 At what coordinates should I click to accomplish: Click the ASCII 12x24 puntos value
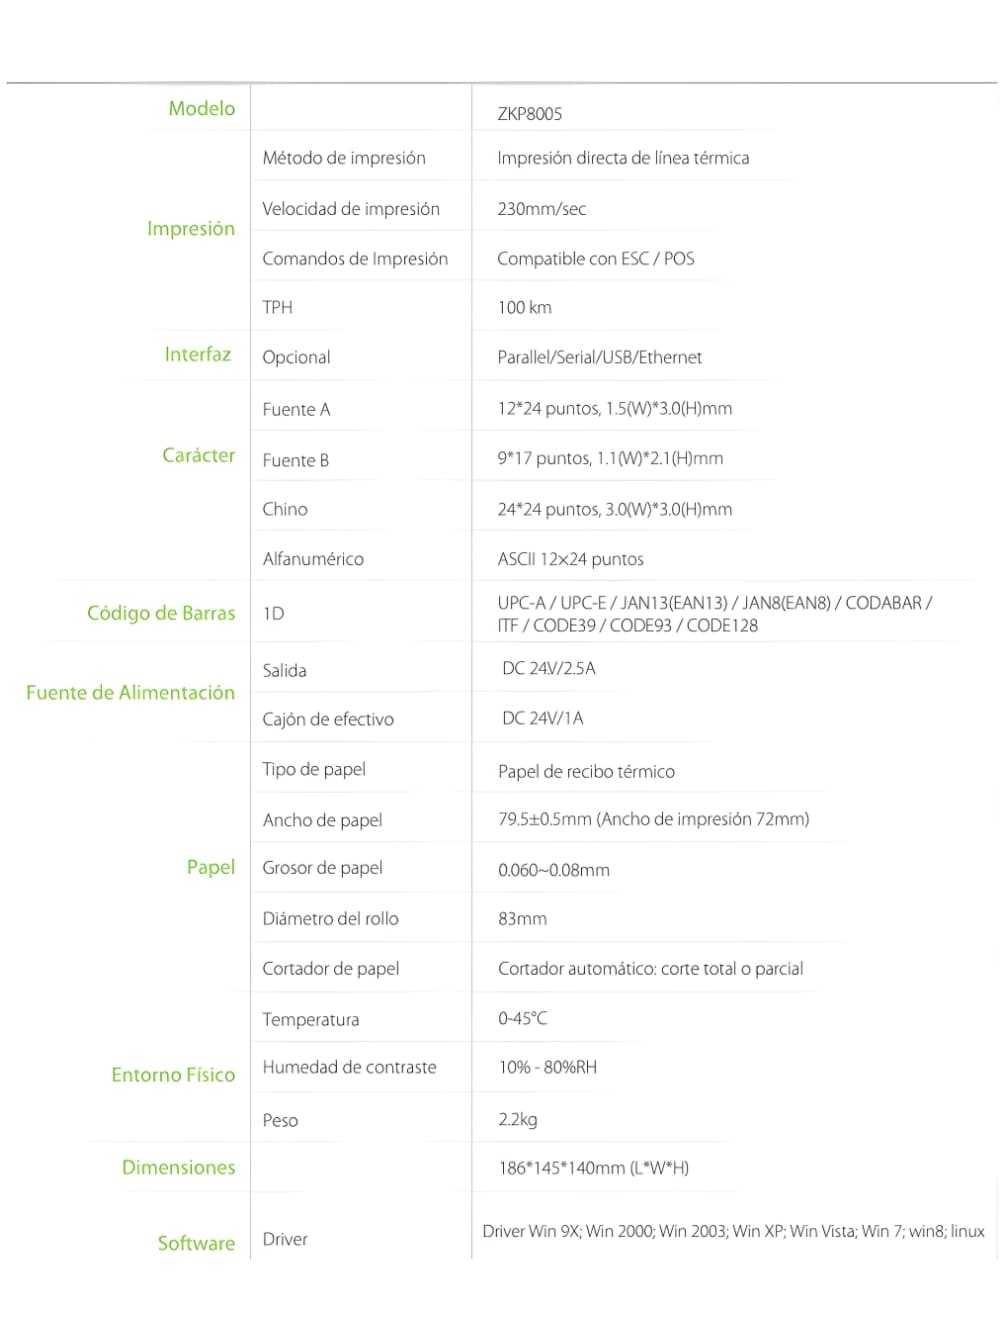coord(570,560)
